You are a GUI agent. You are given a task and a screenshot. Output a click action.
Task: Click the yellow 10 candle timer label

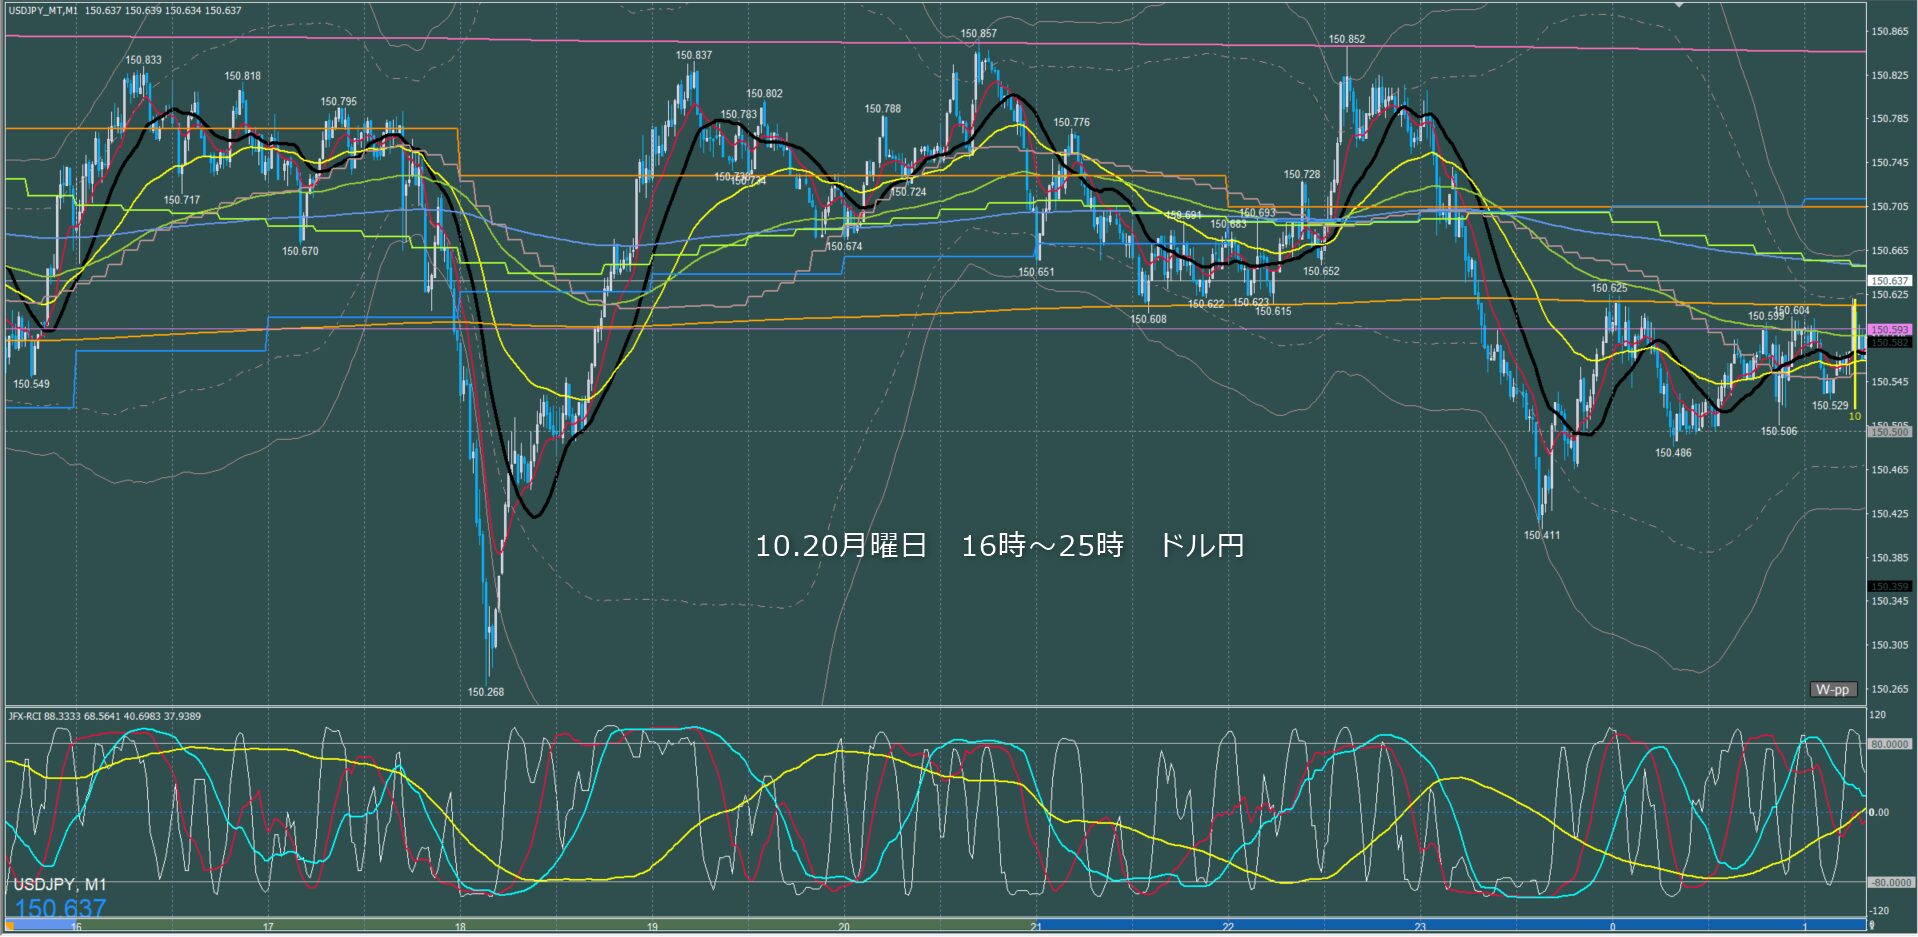point(1855,416)
